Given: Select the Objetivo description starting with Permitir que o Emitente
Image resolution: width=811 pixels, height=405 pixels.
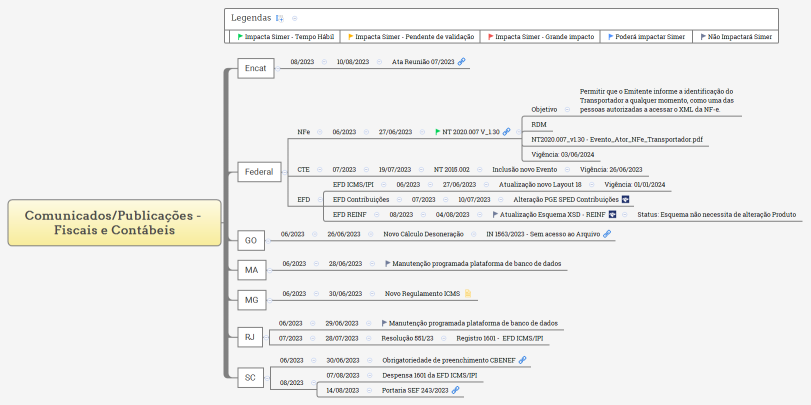Looking at the screenshot, I should [657, 100].
